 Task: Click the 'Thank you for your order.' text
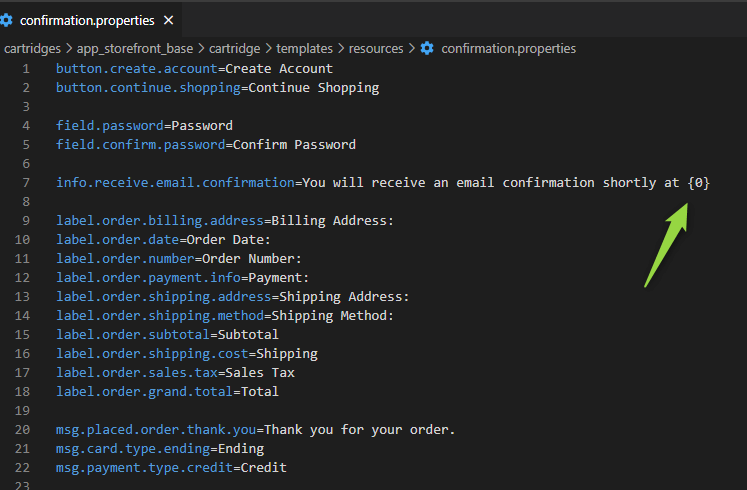point(360,430)
